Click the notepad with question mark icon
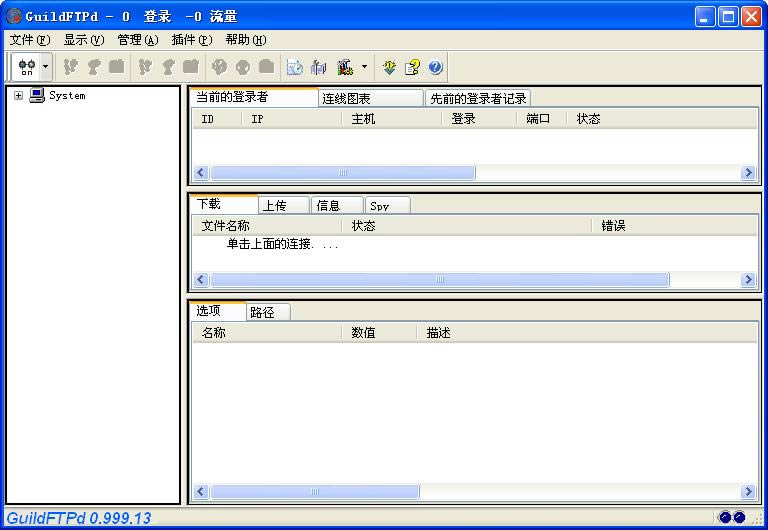This screenshot has height=530, width=768. pos(412,67)
